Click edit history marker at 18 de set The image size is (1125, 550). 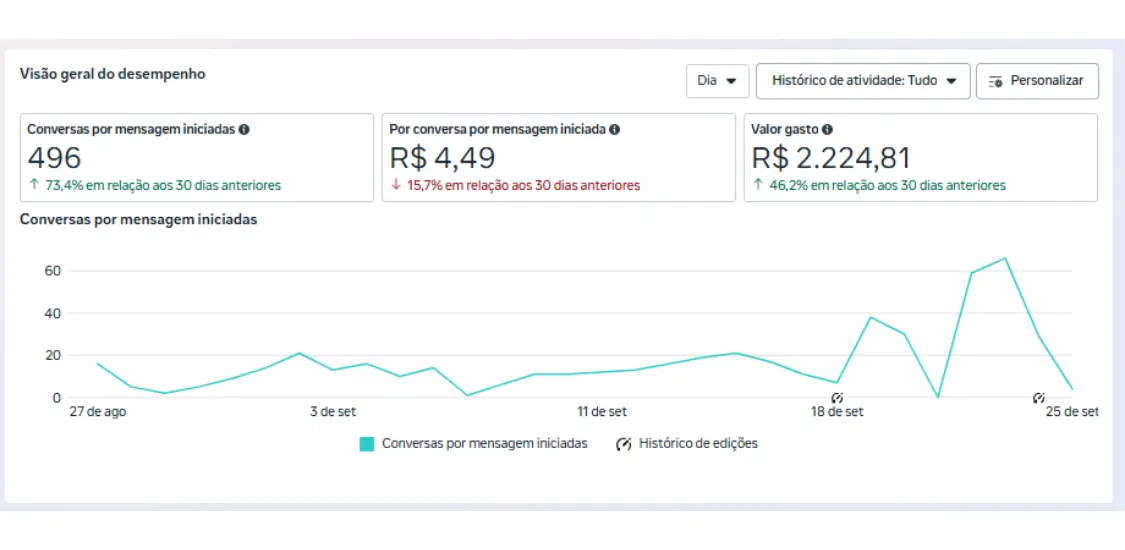837,398
